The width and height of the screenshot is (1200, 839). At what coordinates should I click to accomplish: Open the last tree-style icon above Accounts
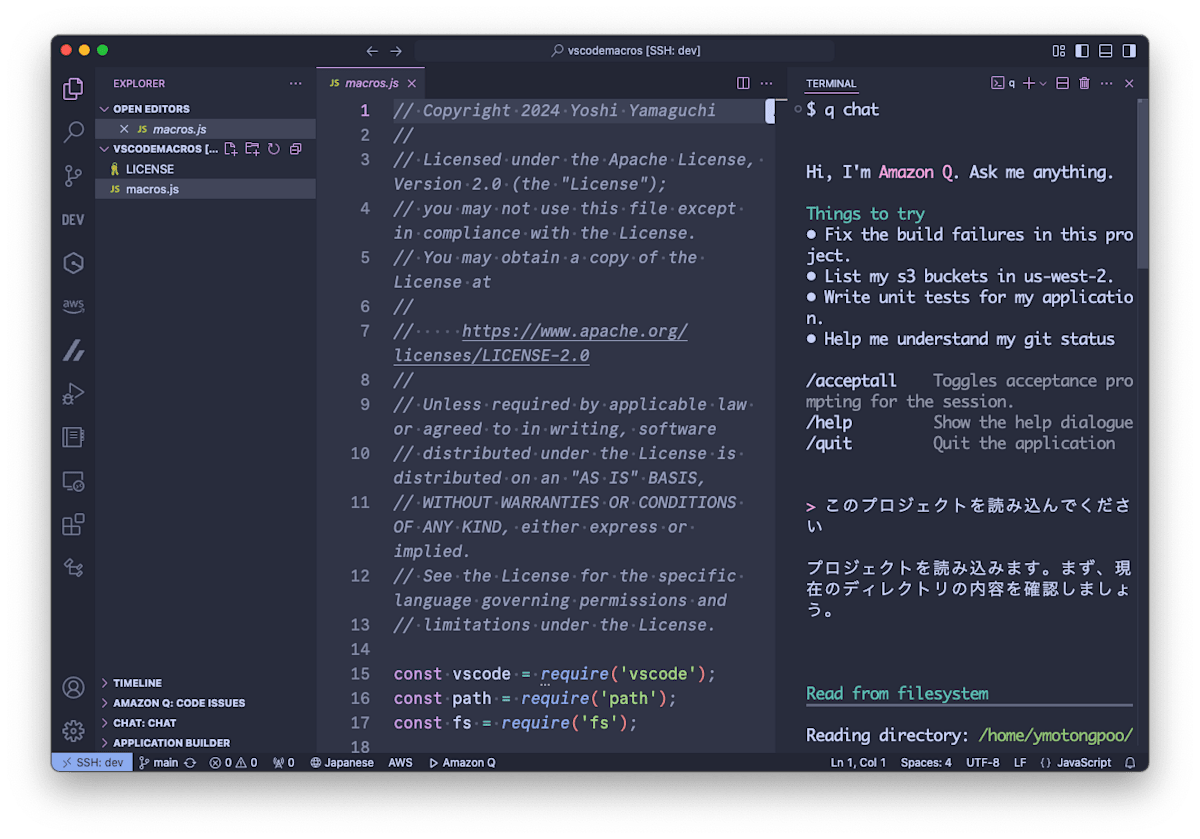point(73,567)
